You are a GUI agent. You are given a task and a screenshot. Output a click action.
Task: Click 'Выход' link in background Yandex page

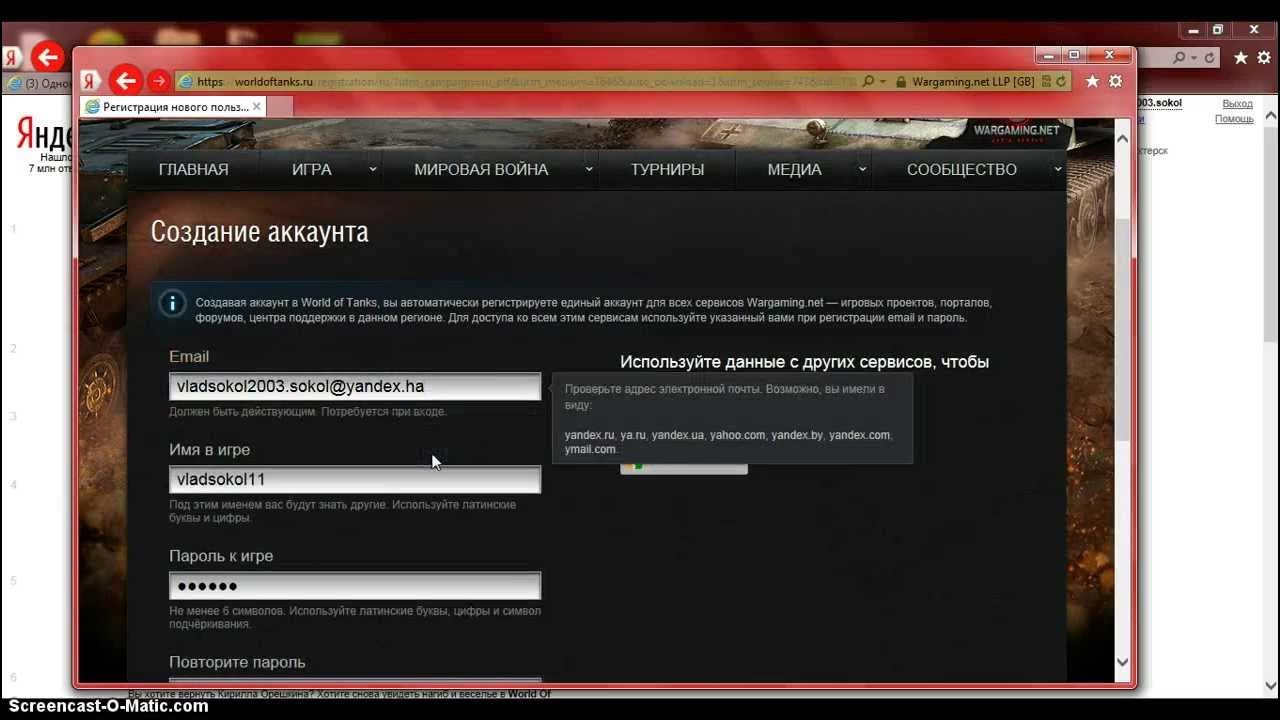click(1238, 104)
